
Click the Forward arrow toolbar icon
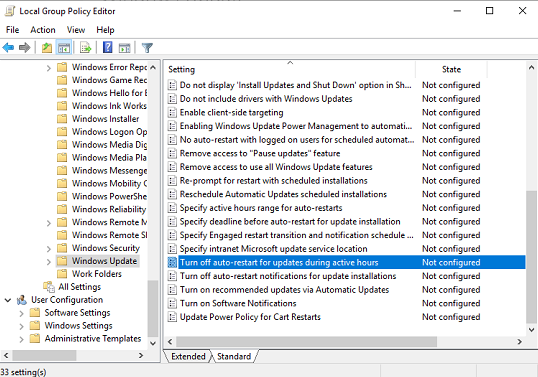coord(24,47)
